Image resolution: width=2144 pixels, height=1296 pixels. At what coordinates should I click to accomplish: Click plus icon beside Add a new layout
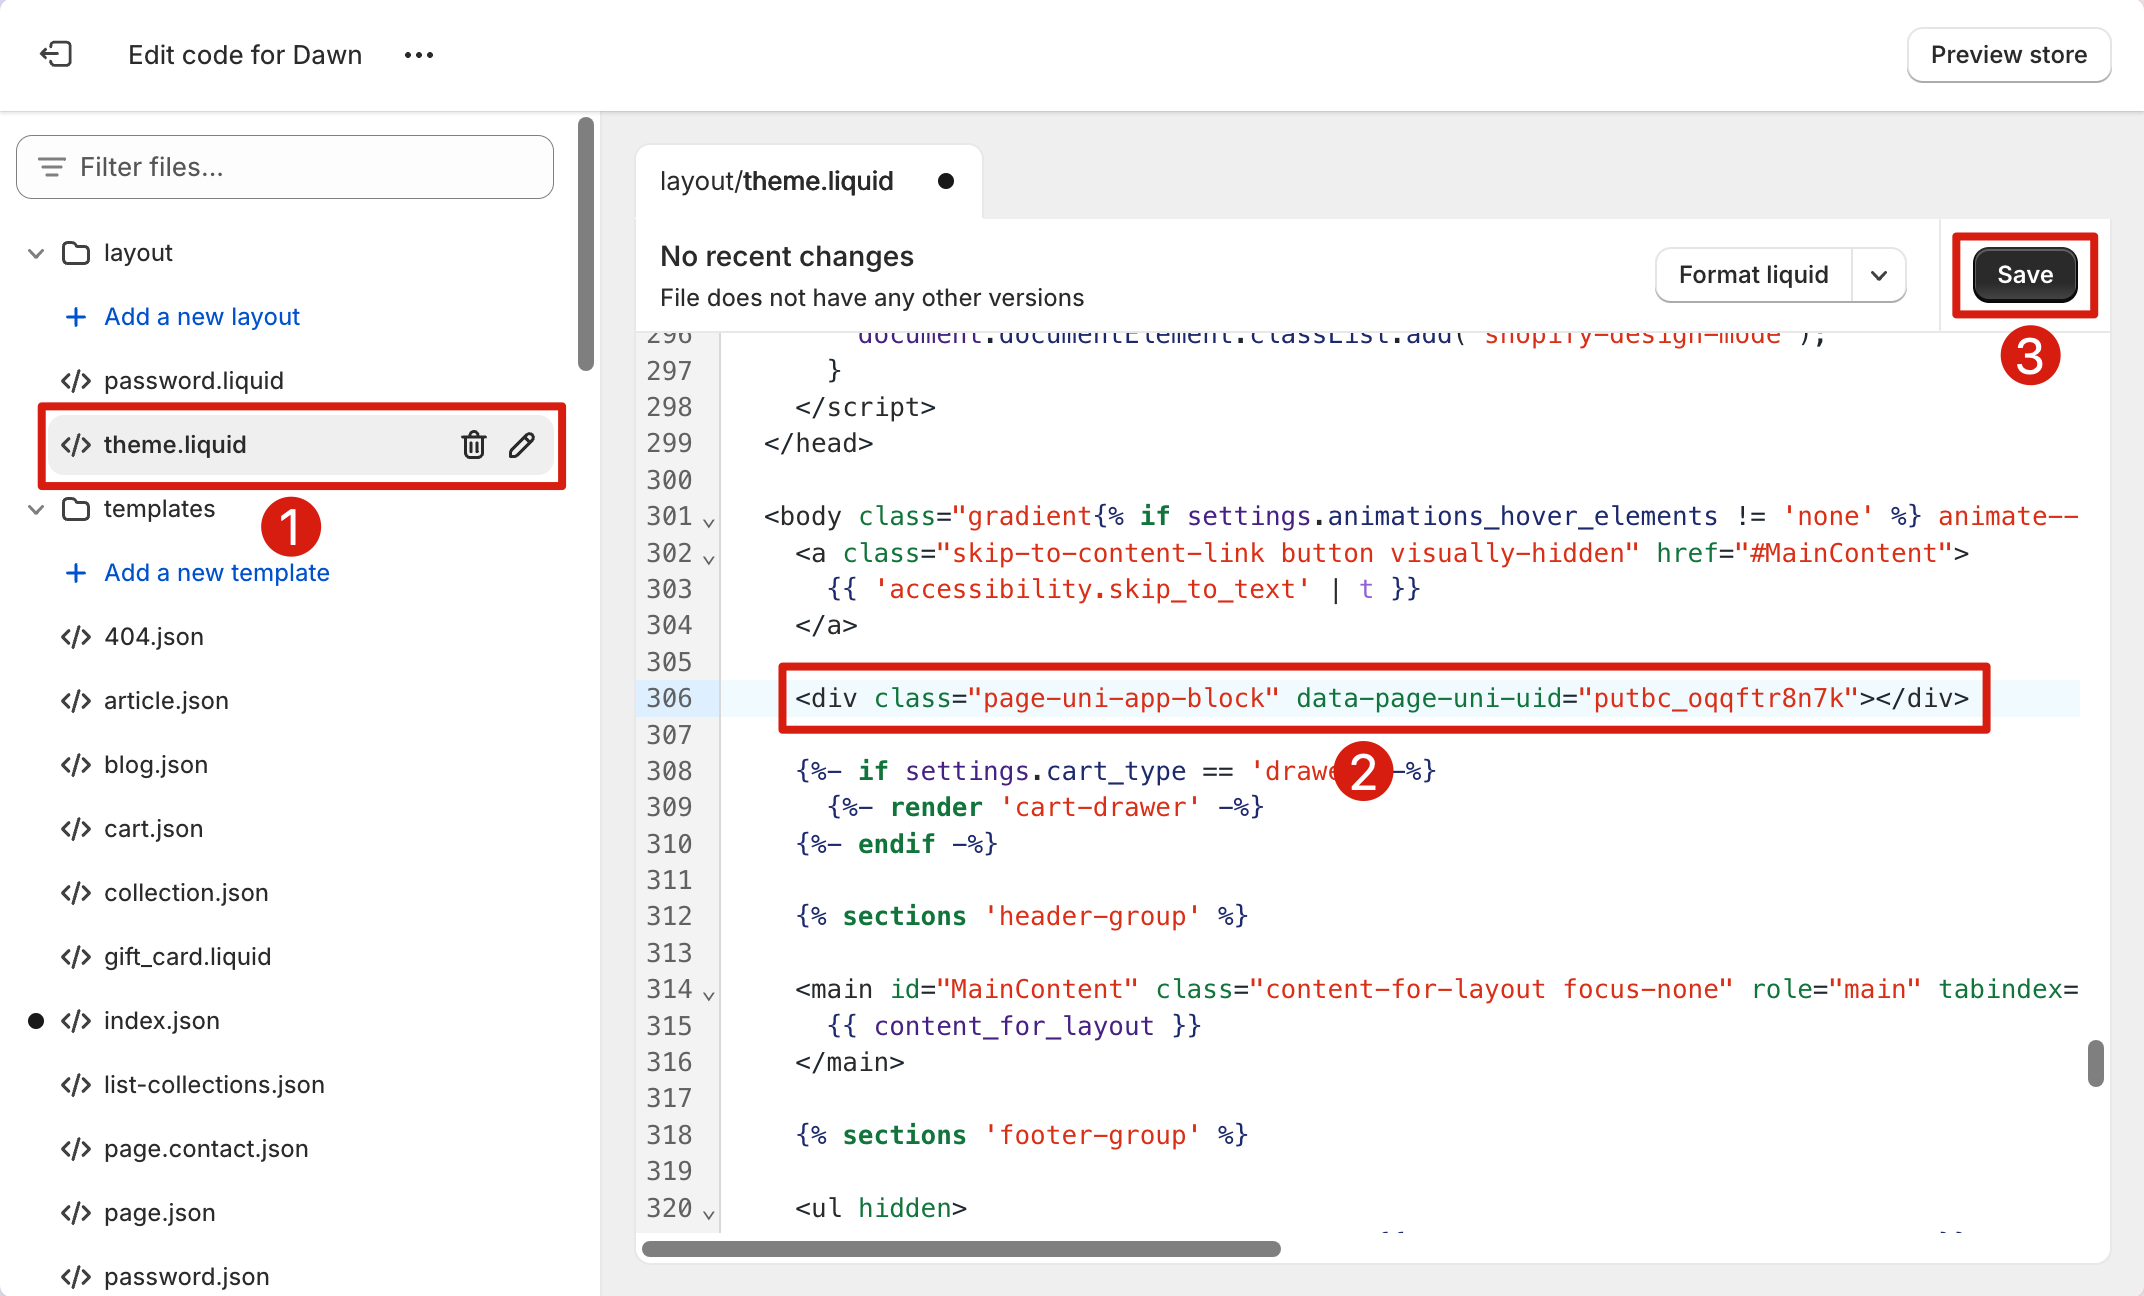click(x=75, y=317)
